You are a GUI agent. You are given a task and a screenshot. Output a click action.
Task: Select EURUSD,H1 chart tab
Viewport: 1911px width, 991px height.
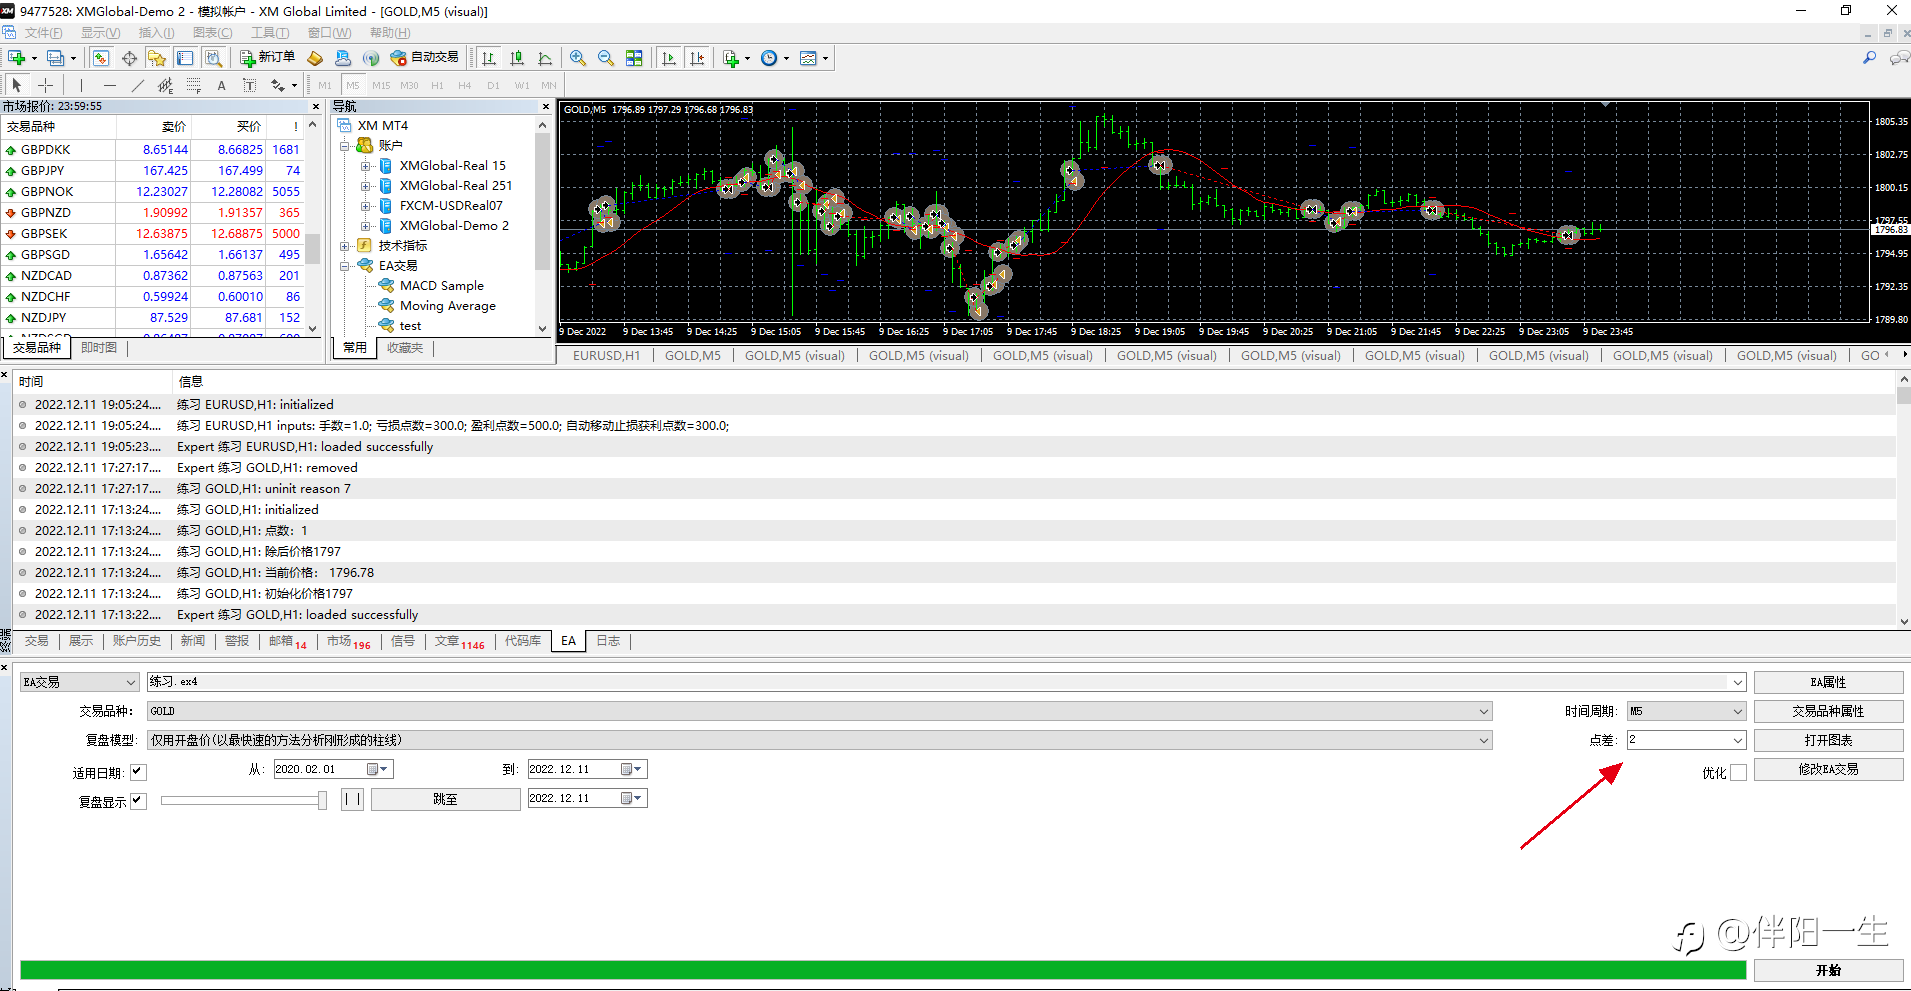coord(606,355)
